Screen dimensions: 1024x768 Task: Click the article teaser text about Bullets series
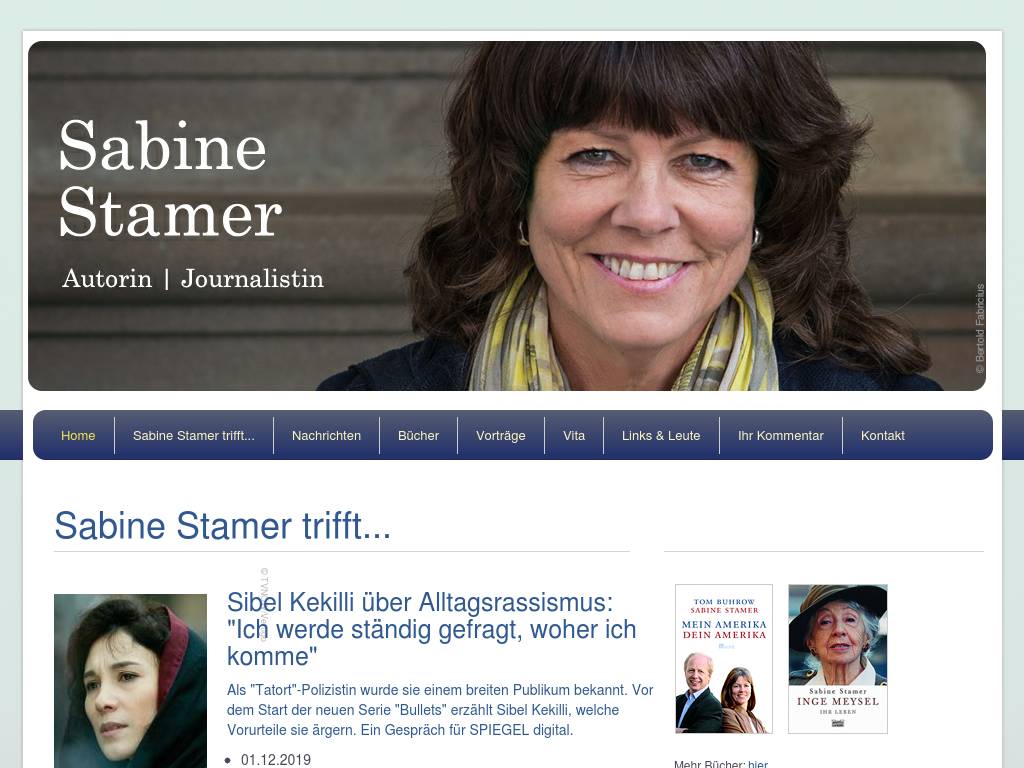click(440, 710)
